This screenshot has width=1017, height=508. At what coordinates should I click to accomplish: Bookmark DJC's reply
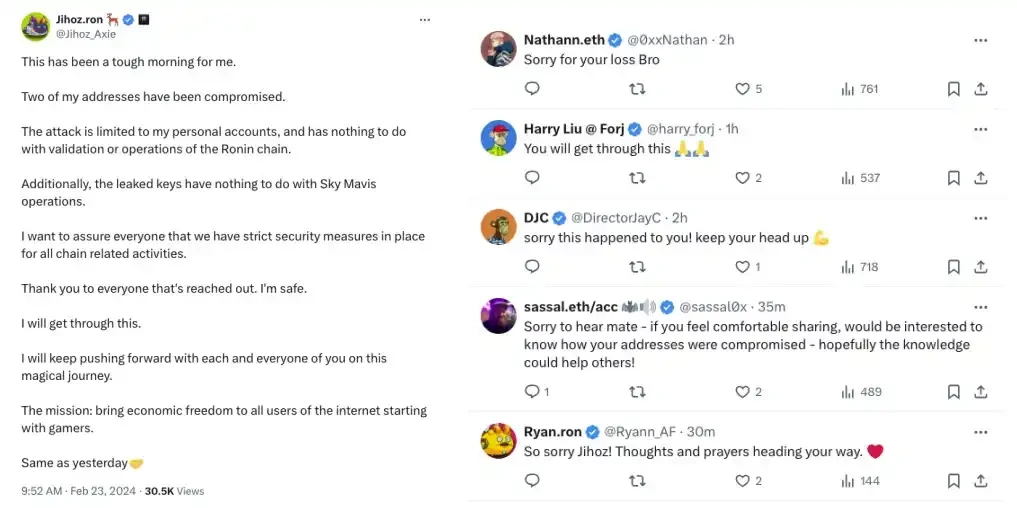pyautogui.click(x=954, y=267)
